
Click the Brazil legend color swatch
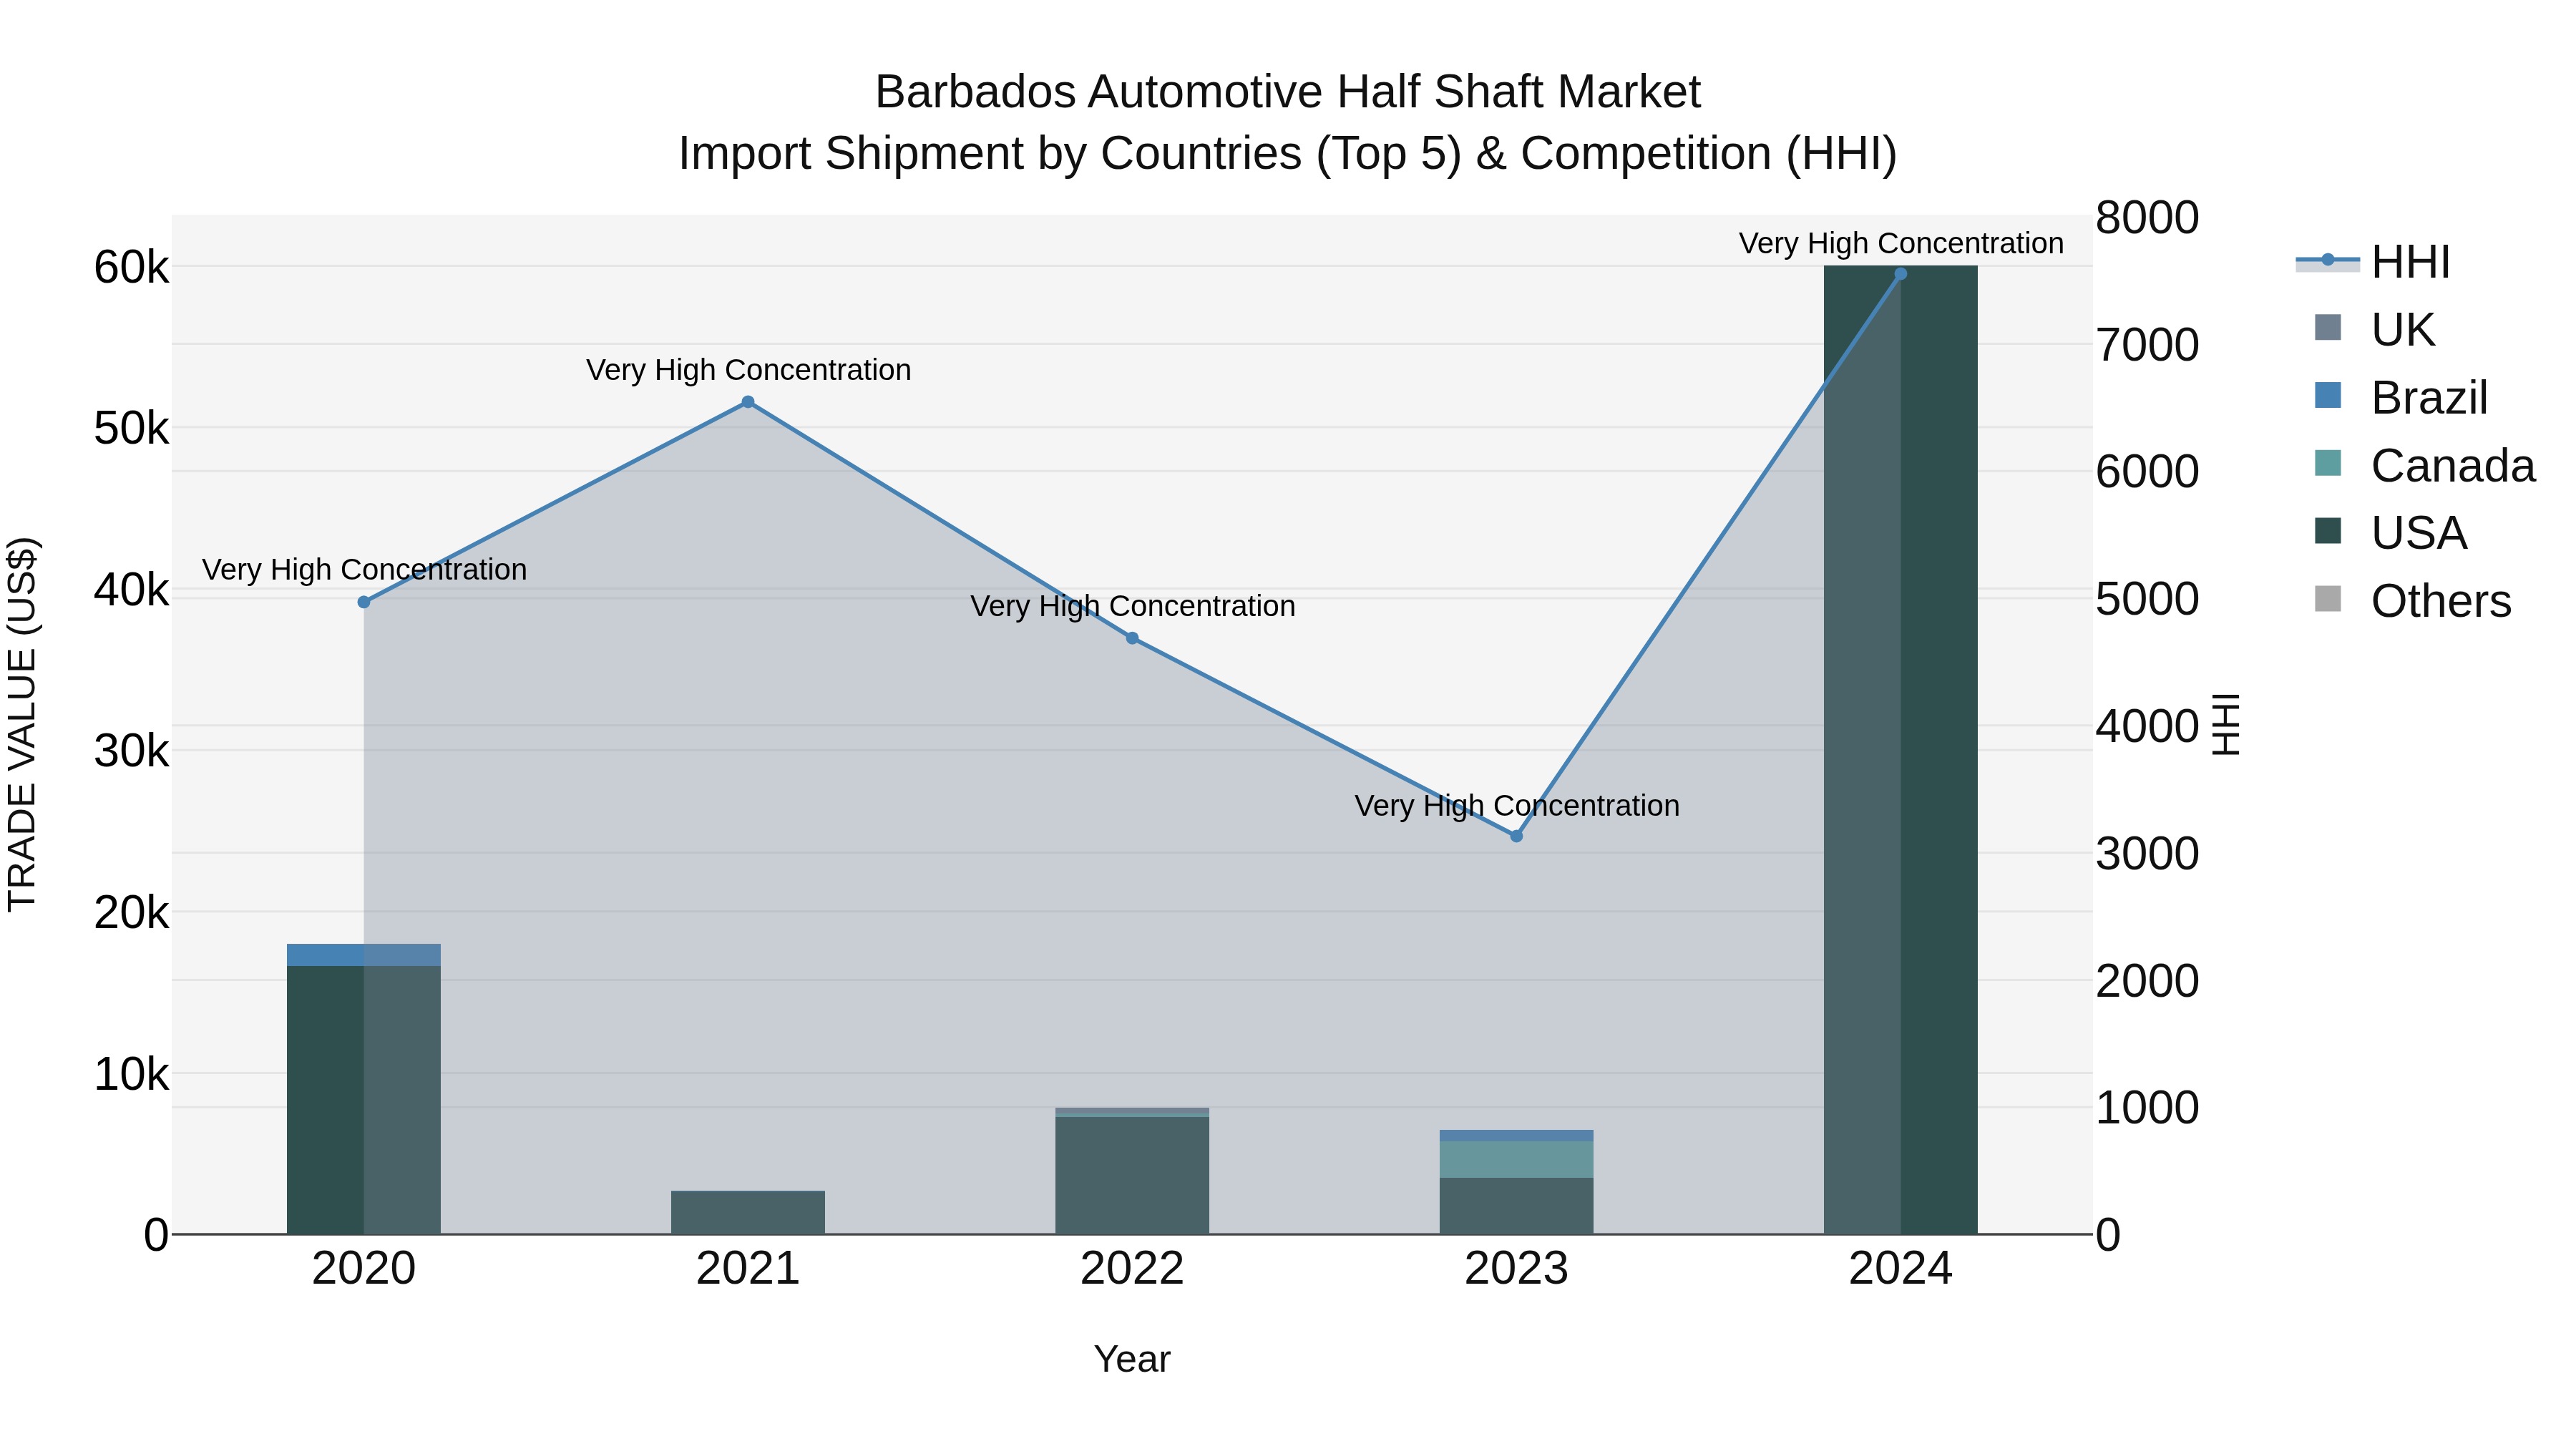pyautogui.click(x=2328, y=395)
